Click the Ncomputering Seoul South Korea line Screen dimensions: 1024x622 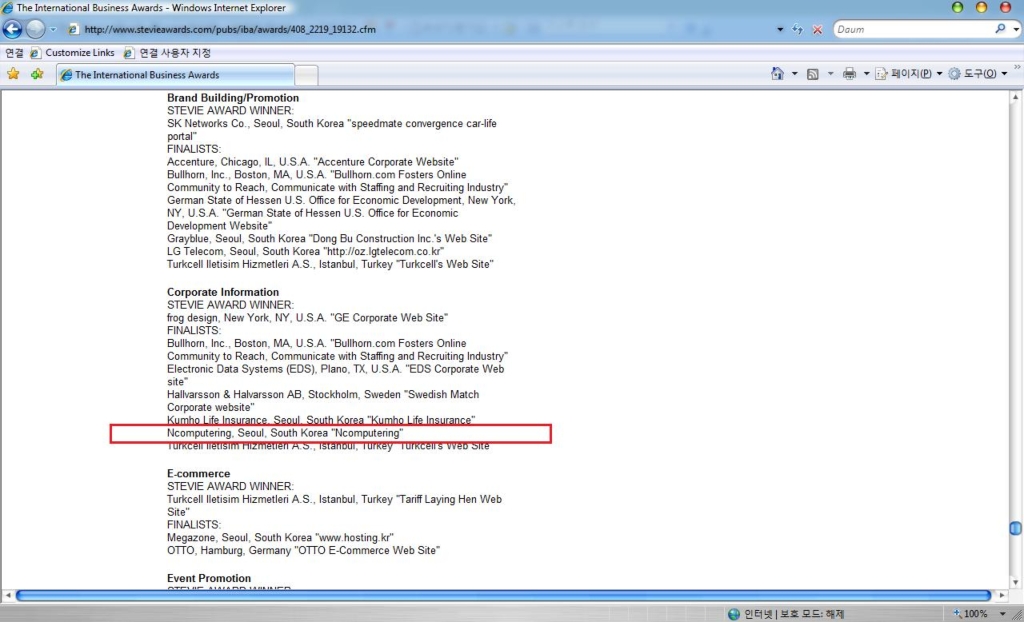(285, 433)
